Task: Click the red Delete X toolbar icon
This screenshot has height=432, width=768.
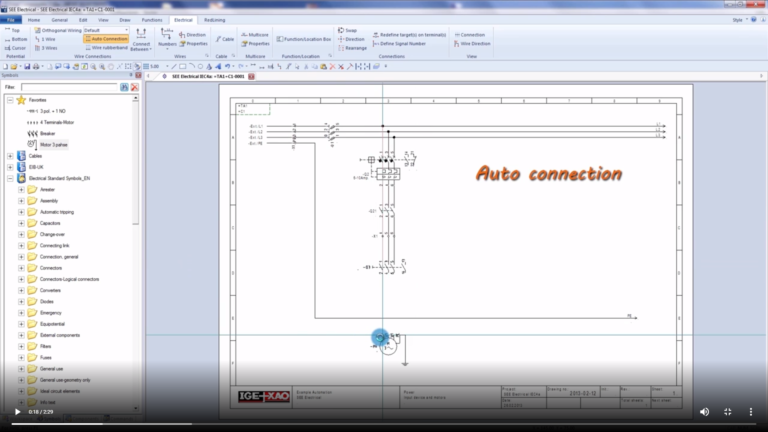Action: [x=333, y=67]
